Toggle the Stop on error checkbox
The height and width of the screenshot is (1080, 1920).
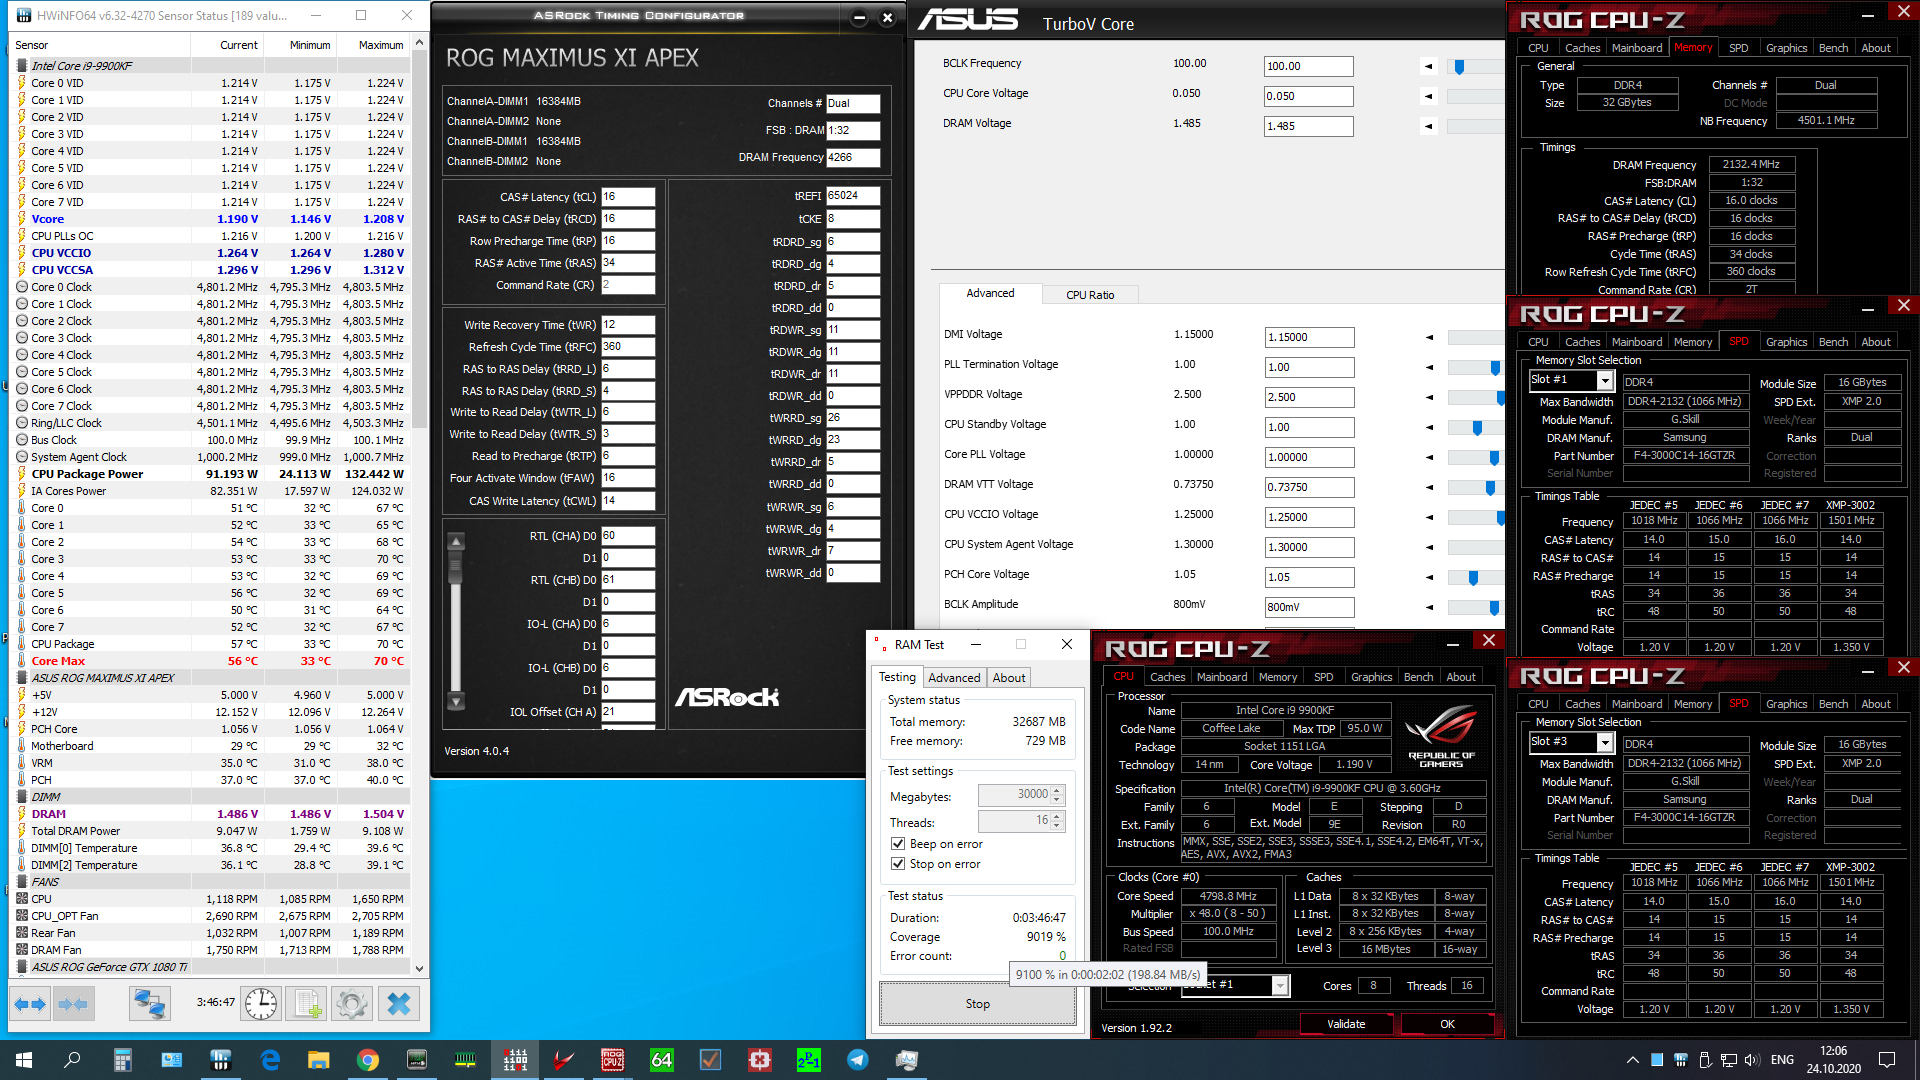click(898, 864)
